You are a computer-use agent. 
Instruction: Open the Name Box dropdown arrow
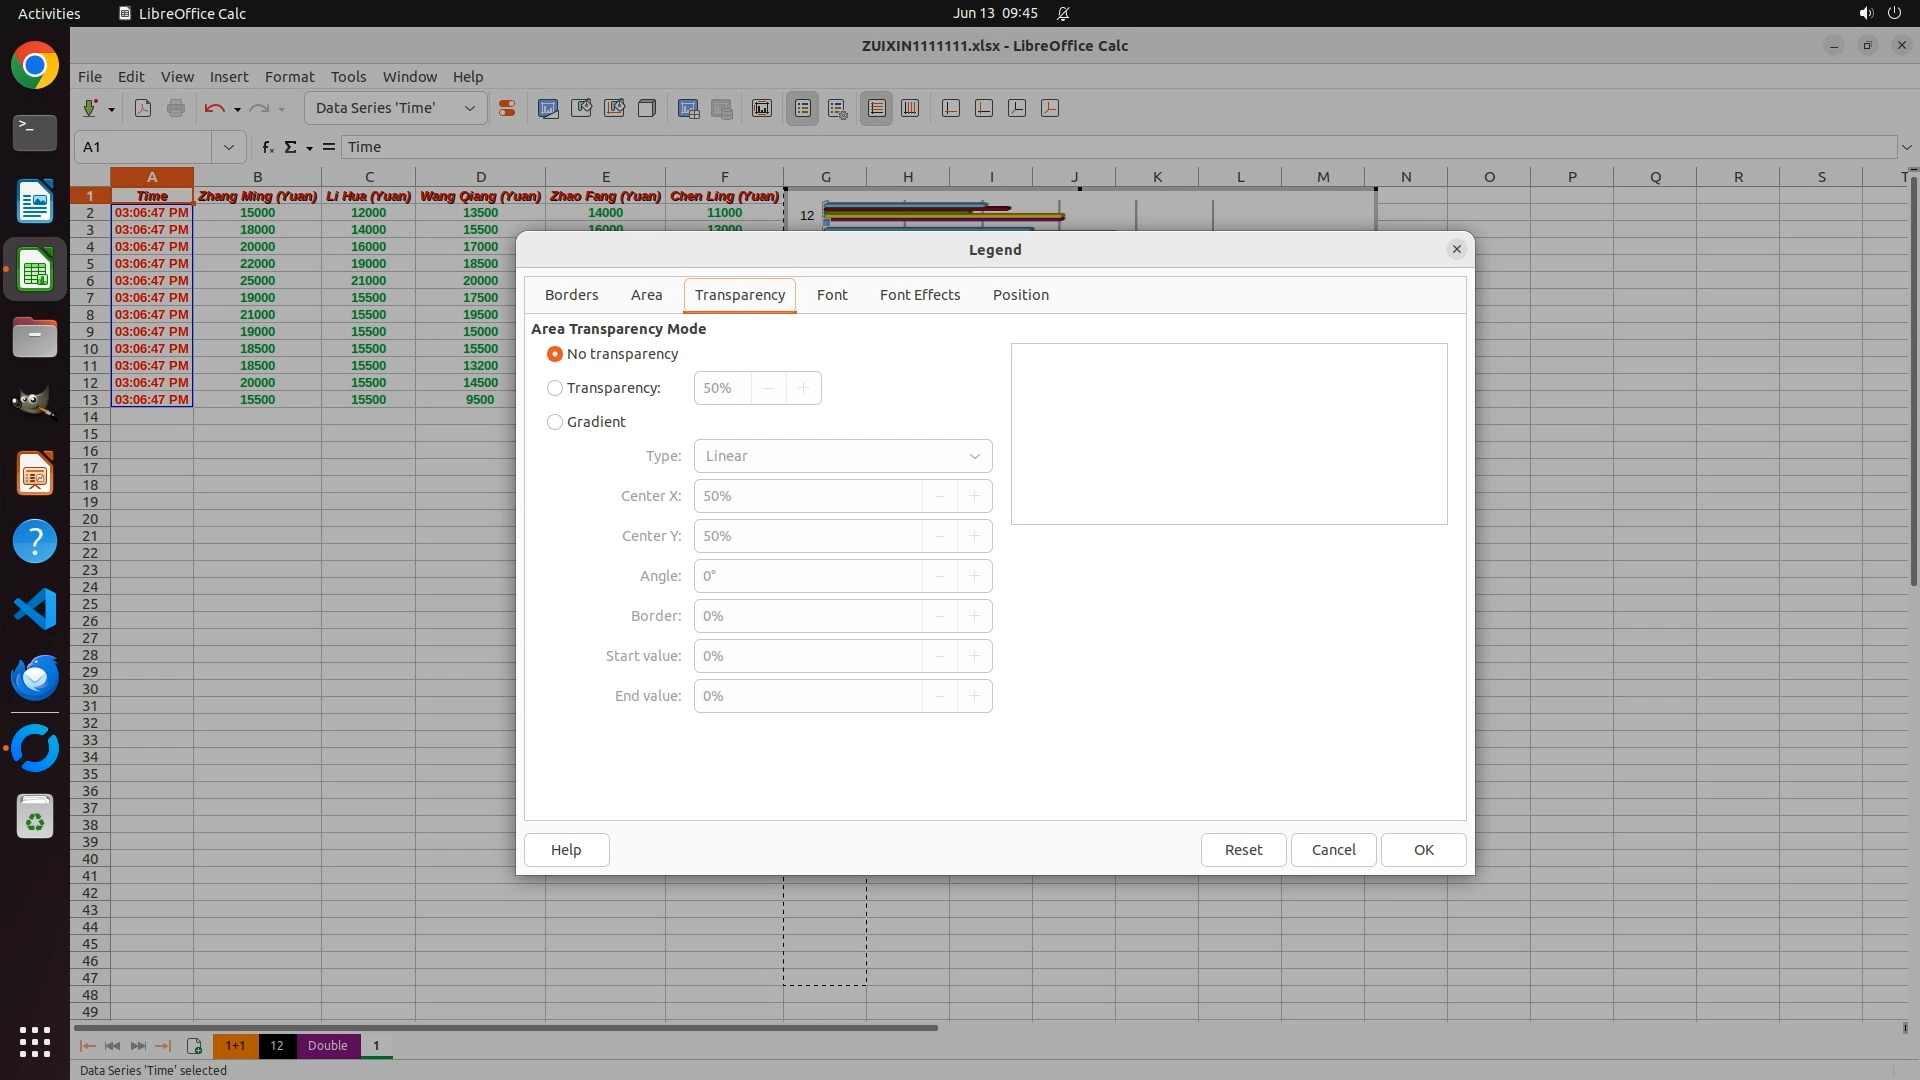tap(229, 147)
